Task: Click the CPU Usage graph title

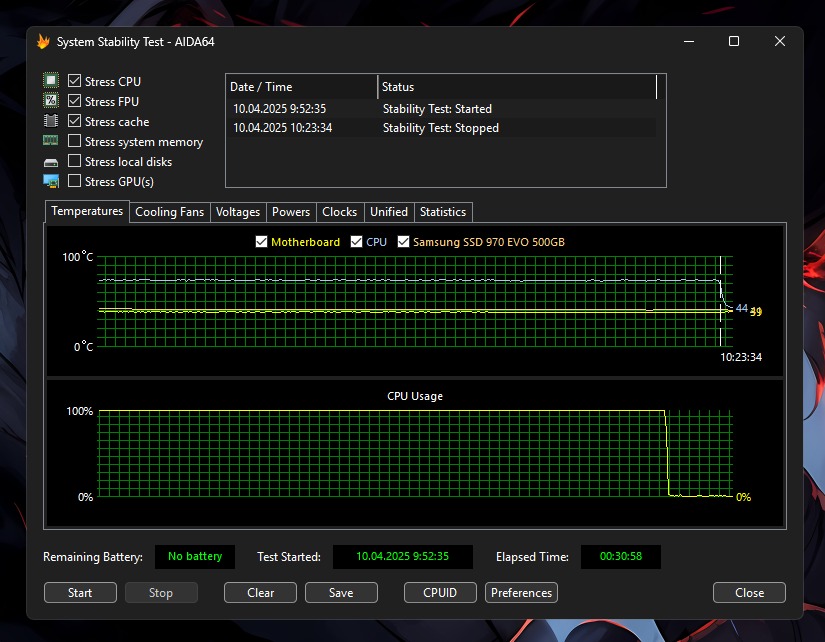Action: (415, 396)
